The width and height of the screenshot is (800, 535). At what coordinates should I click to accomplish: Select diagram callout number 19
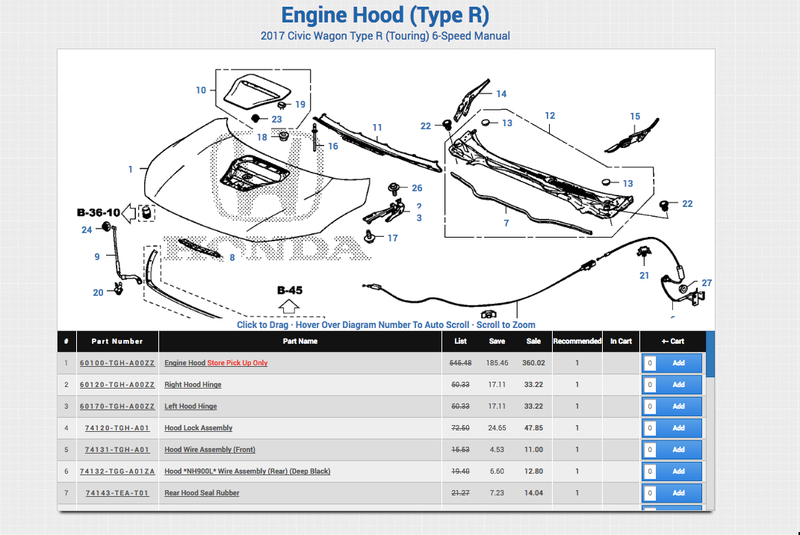click(300, 105)
